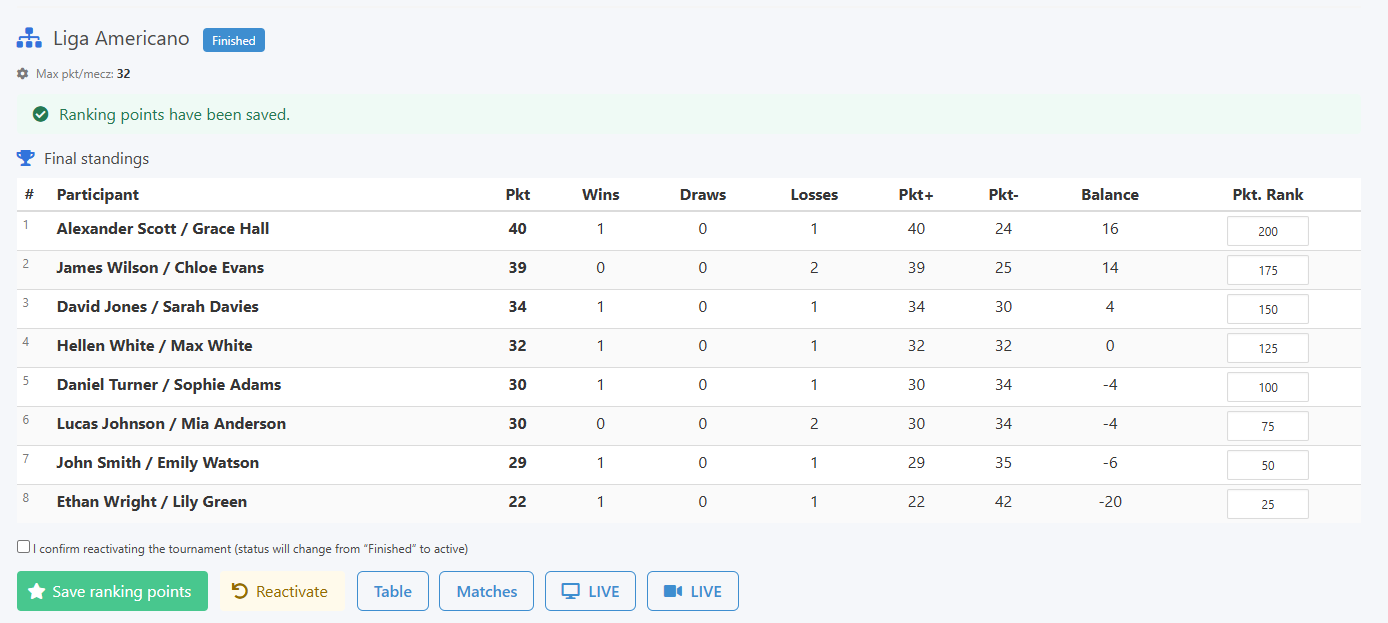Click the bold 40 points for Alexander Scott
The height and width of the screenshot is (623, 1388).
(517, 229)
